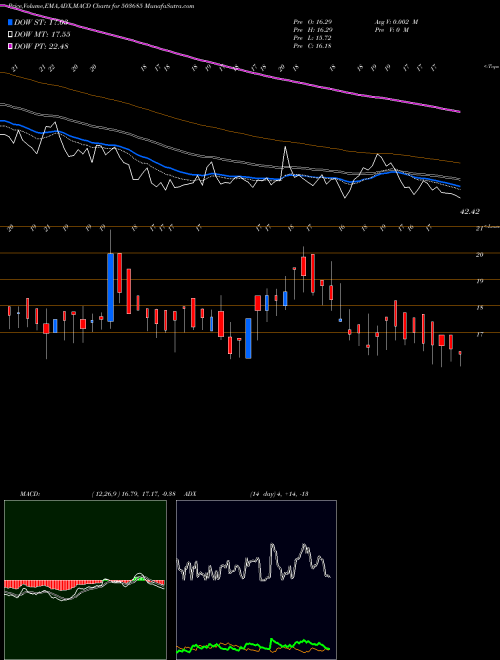
Task: Click the Pre L: 15.72 value
Action: point(313,38)
